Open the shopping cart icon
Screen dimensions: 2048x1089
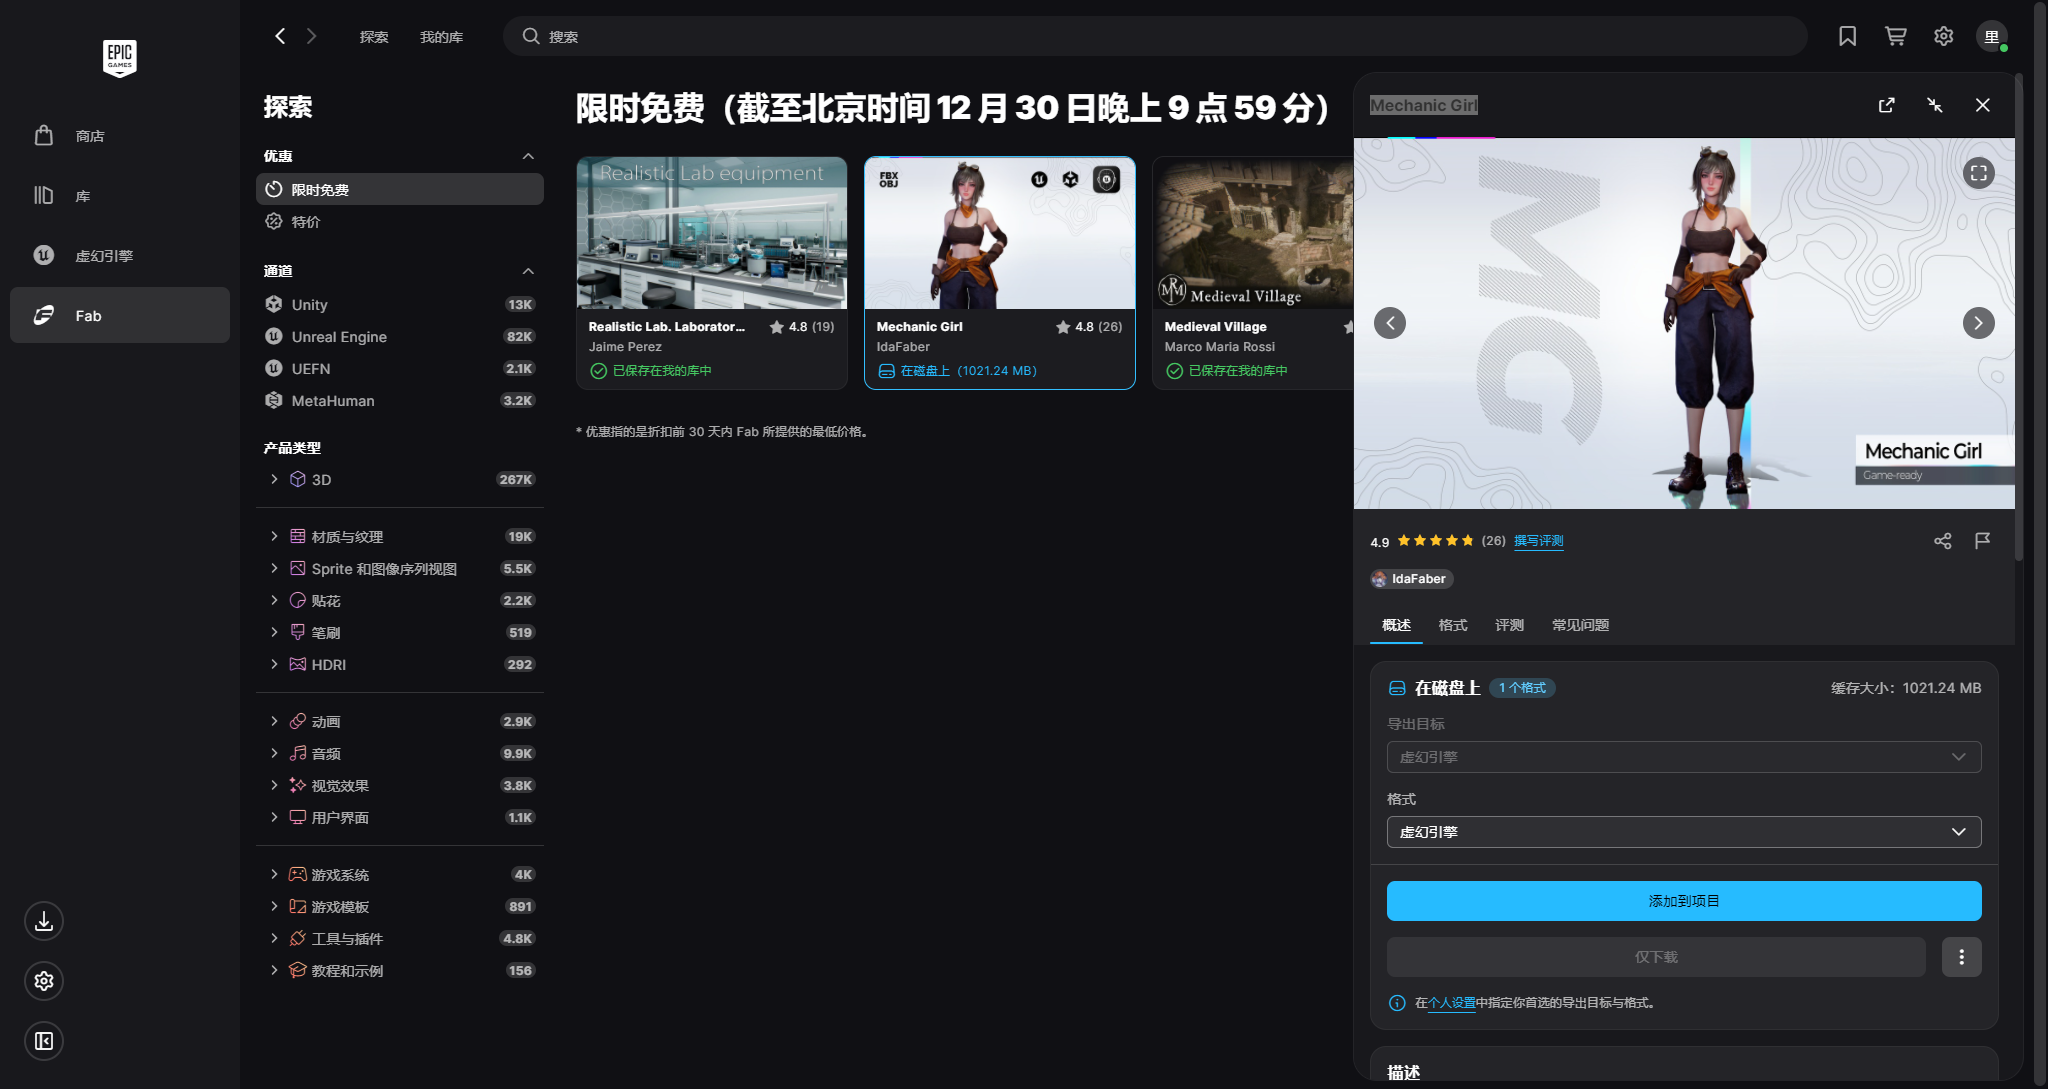[1895, 37]
